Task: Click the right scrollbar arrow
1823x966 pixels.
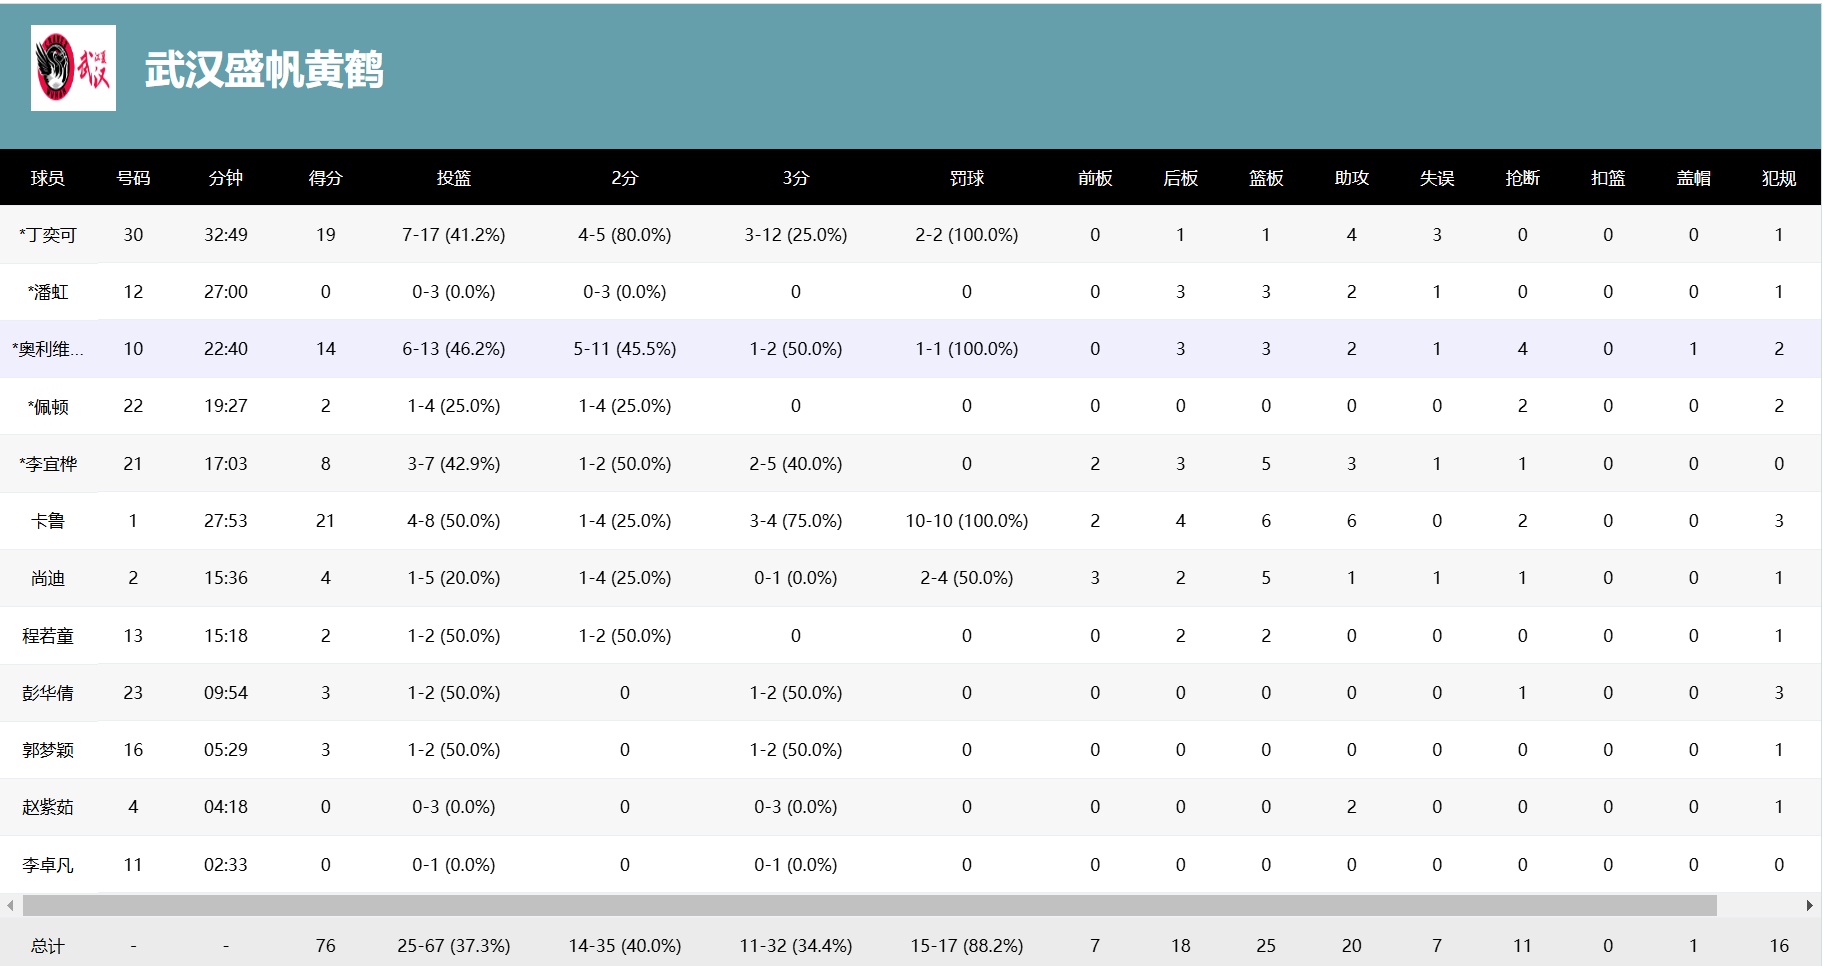Action: click(x=1809, y=906)
